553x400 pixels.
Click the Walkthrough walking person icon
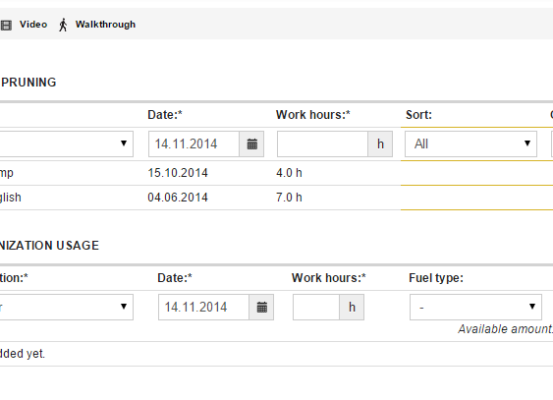pos(63,25)
